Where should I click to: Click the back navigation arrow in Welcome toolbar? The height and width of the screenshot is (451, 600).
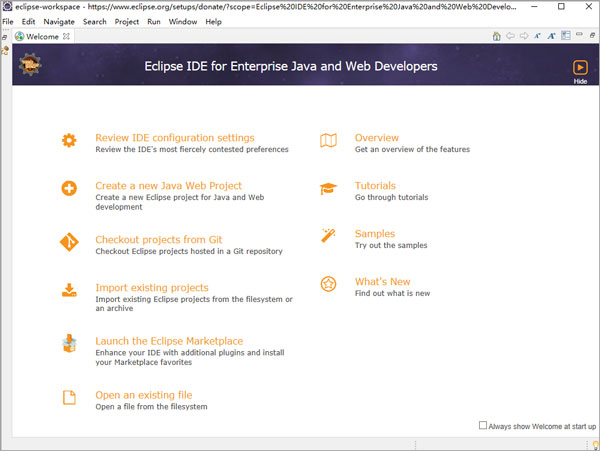point(510,36)
